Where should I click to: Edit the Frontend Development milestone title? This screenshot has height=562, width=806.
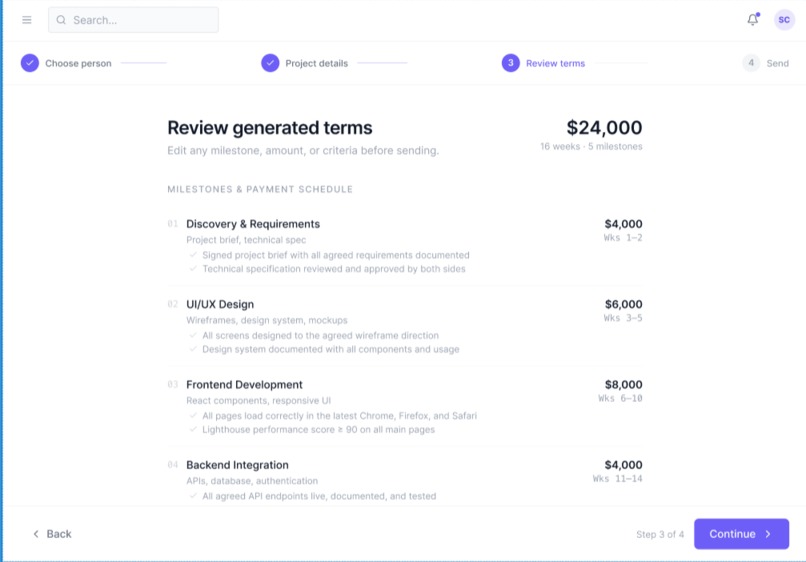tap(244, 385)
